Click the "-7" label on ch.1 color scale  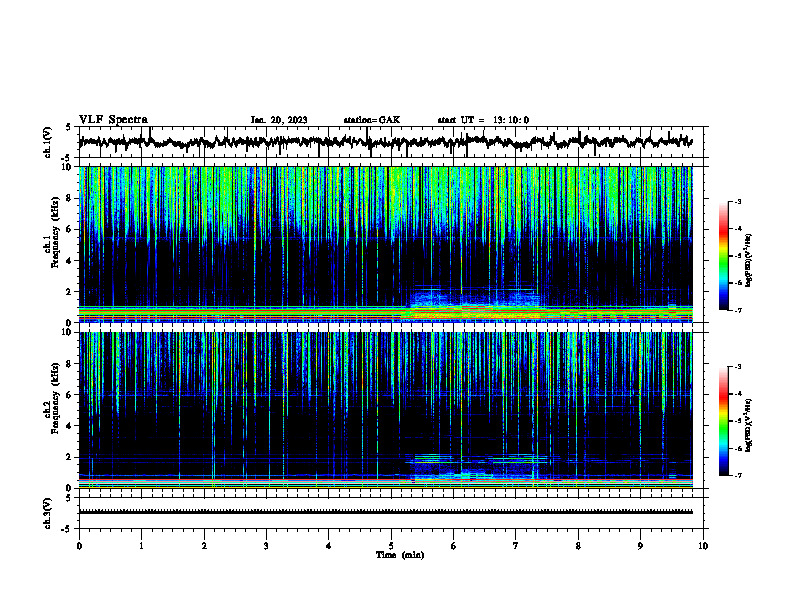pyautogui.click(x=737, y=310)
